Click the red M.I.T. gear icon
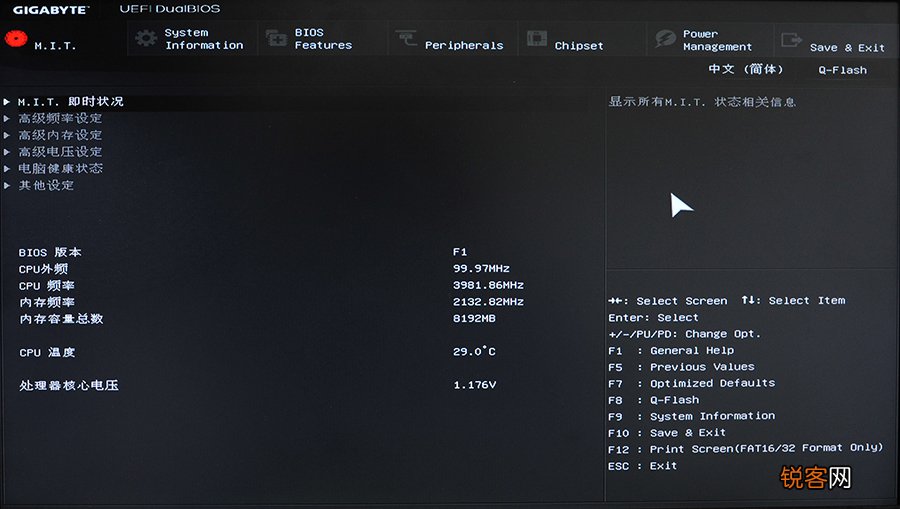 click(16, 39)
